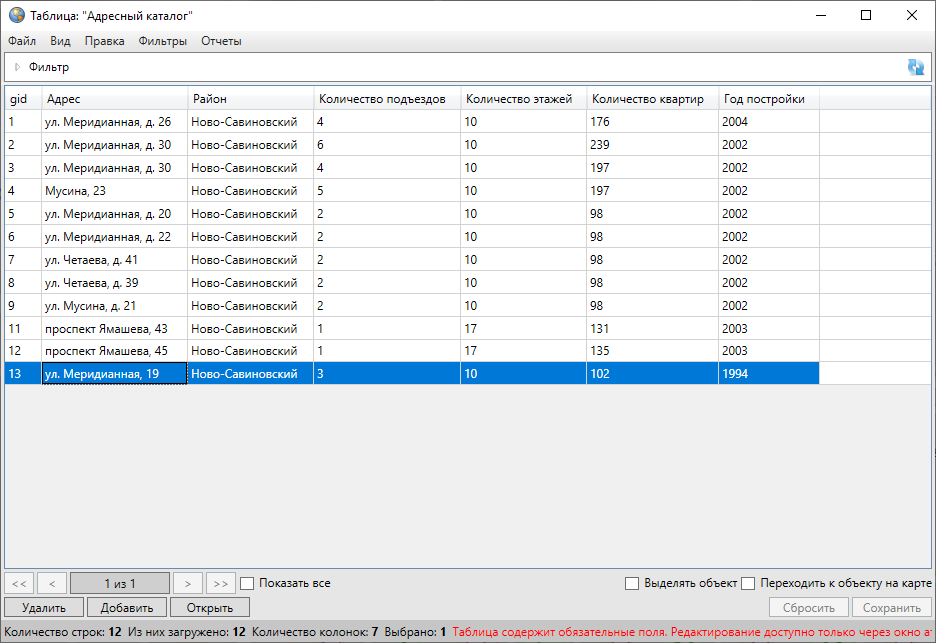The height and width of the screenshot is (643, 936).
Task: Open the Файл menu
Action: 22,41
